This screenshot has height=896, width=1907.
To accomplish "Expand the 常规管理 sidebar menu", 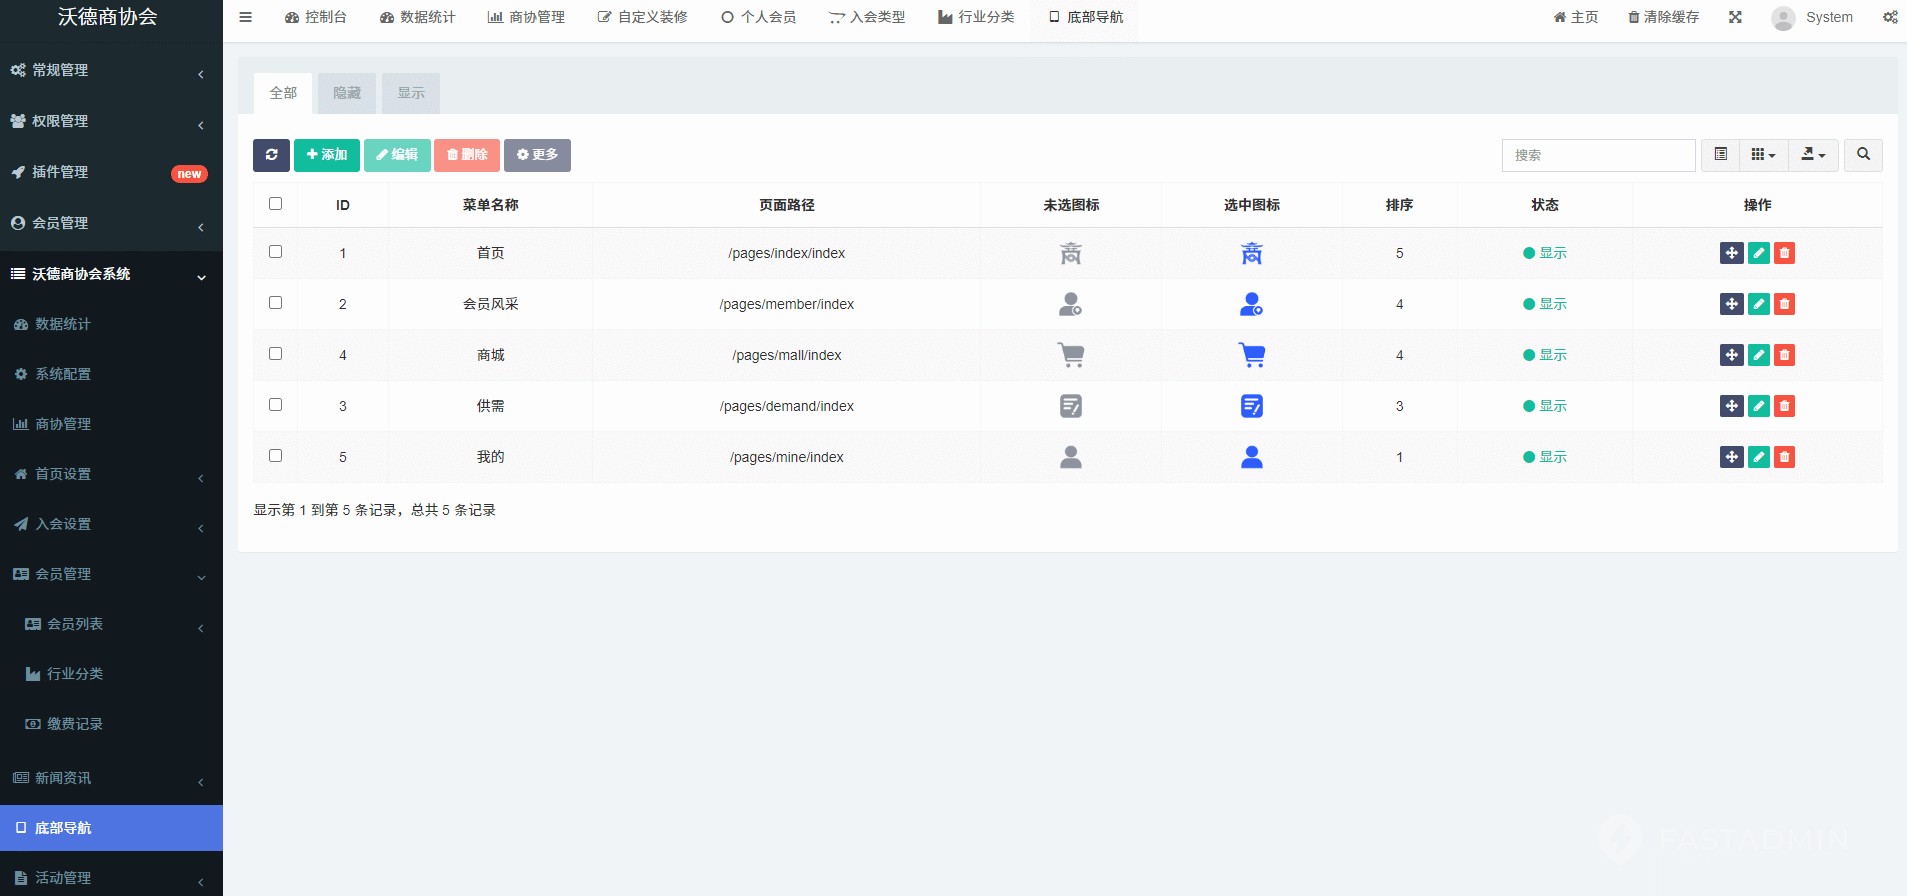I will (x=110, y=70).
